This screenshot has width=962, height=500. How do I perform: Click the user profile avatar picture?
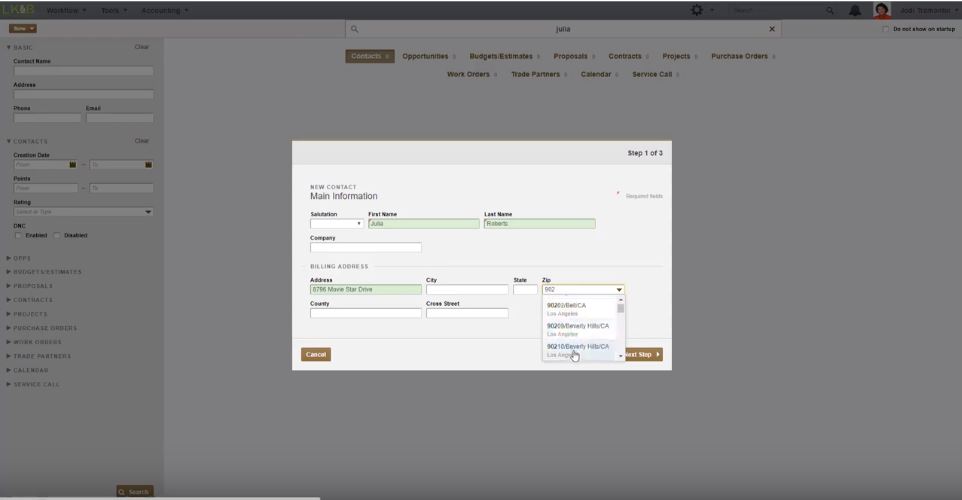pos(882,10)
